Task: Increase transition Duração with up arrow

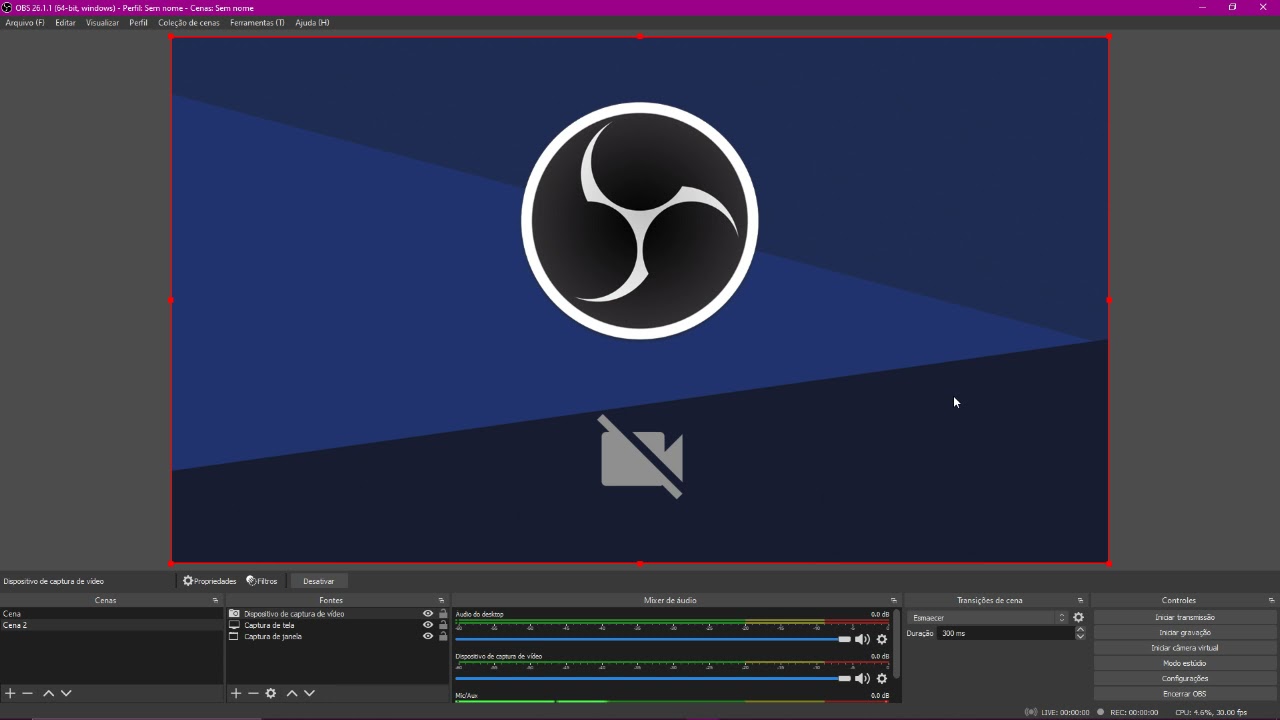Action: (x=1080, y=629)
